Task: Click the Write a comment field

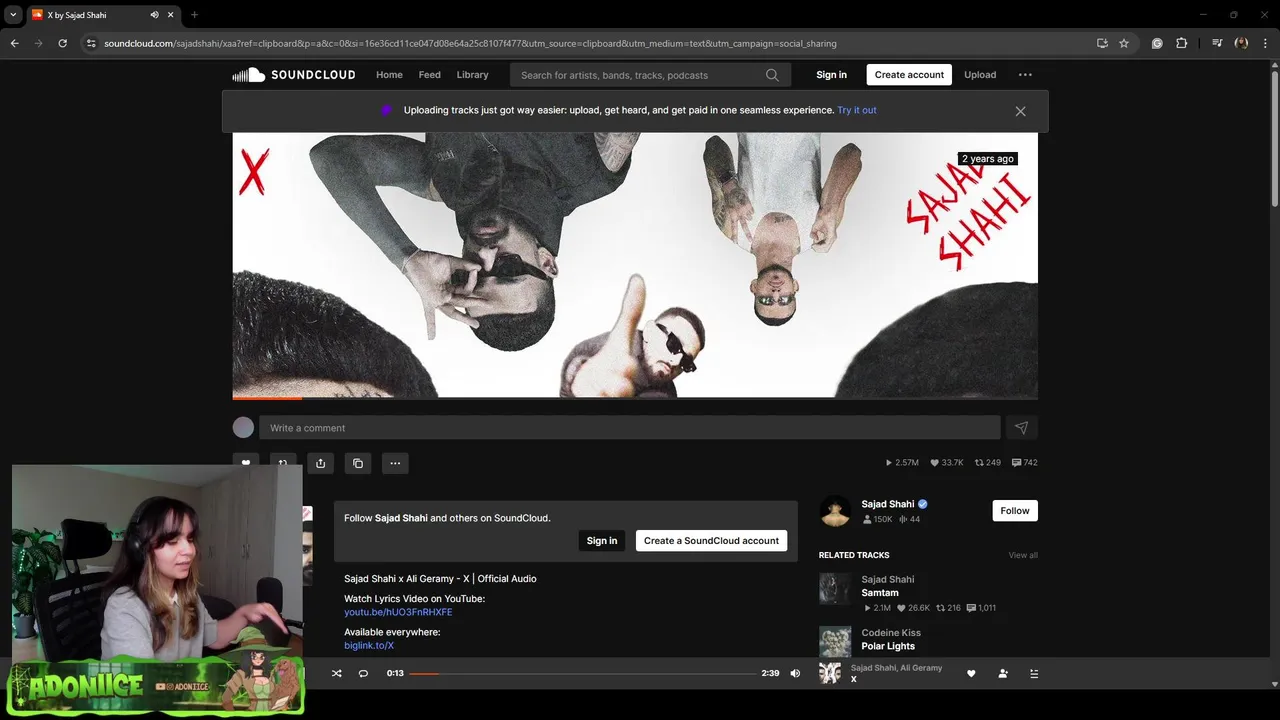Action: [x=630, y=428]
